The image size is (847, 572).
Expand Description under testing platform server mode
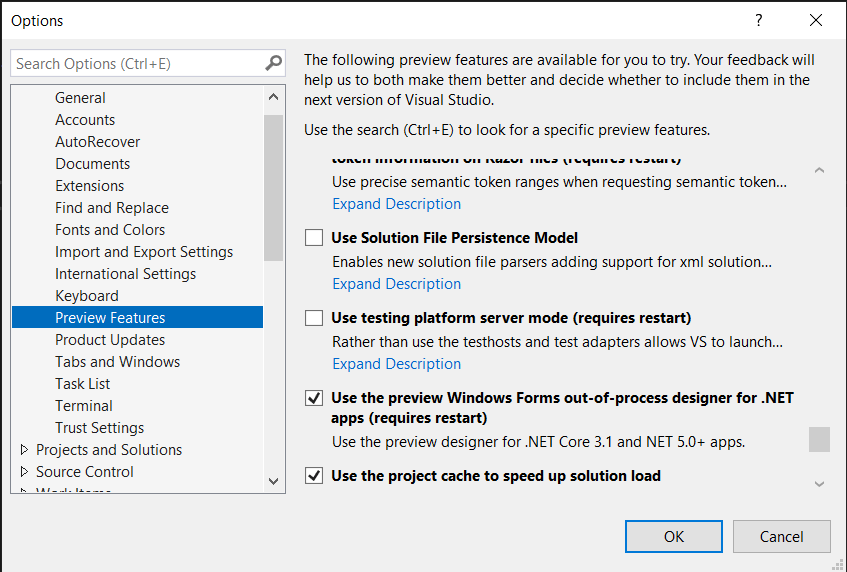pos(396,364)
